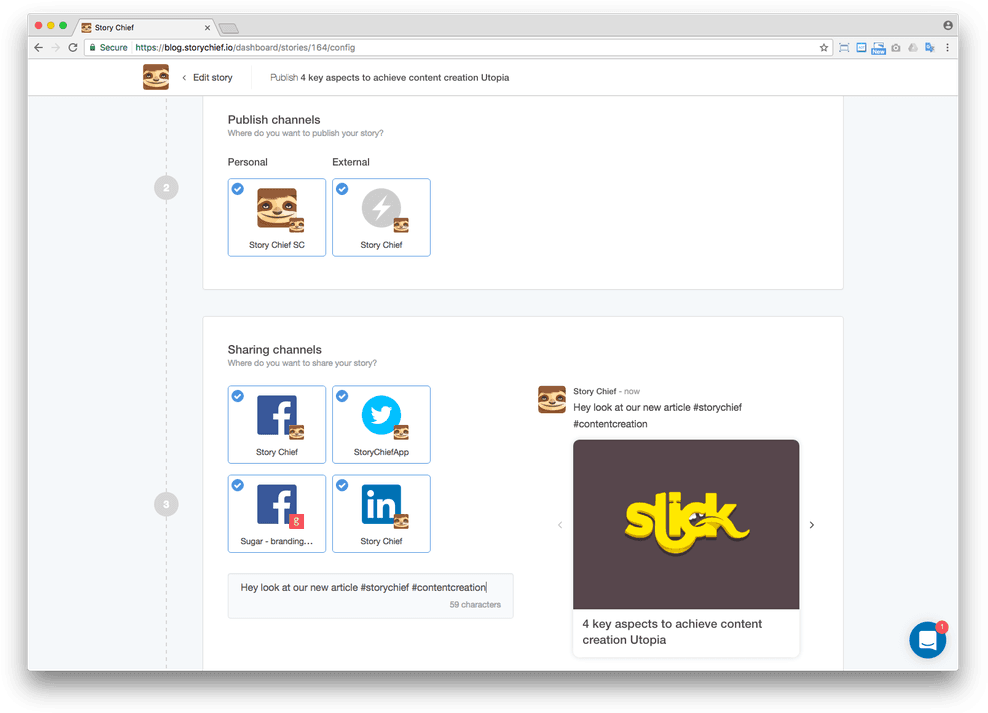
Task: Click the Twitter StoryChiefApp channel icon
Action: [381, 416]
